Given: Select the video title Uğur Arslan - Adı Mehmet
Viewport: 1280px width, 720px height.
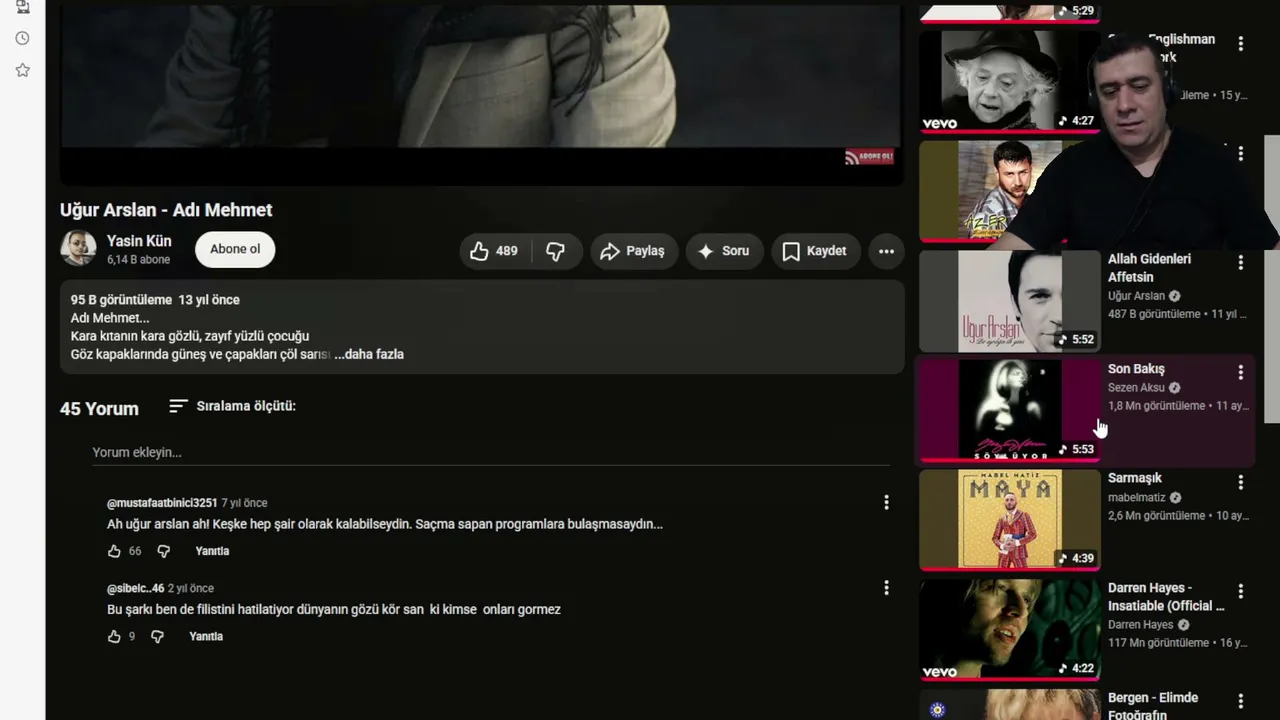Looking at the screenshot, I should (166, 210).
